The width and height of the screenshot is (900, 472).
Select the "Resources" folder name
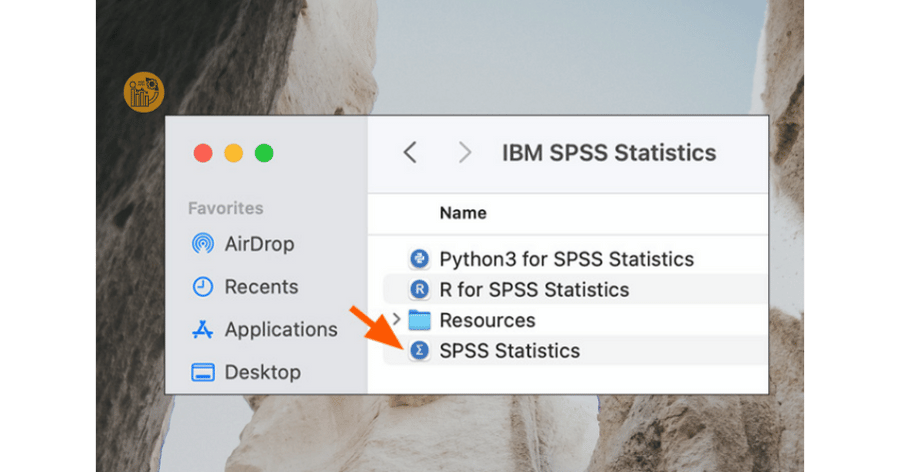(x=487, y=320)
